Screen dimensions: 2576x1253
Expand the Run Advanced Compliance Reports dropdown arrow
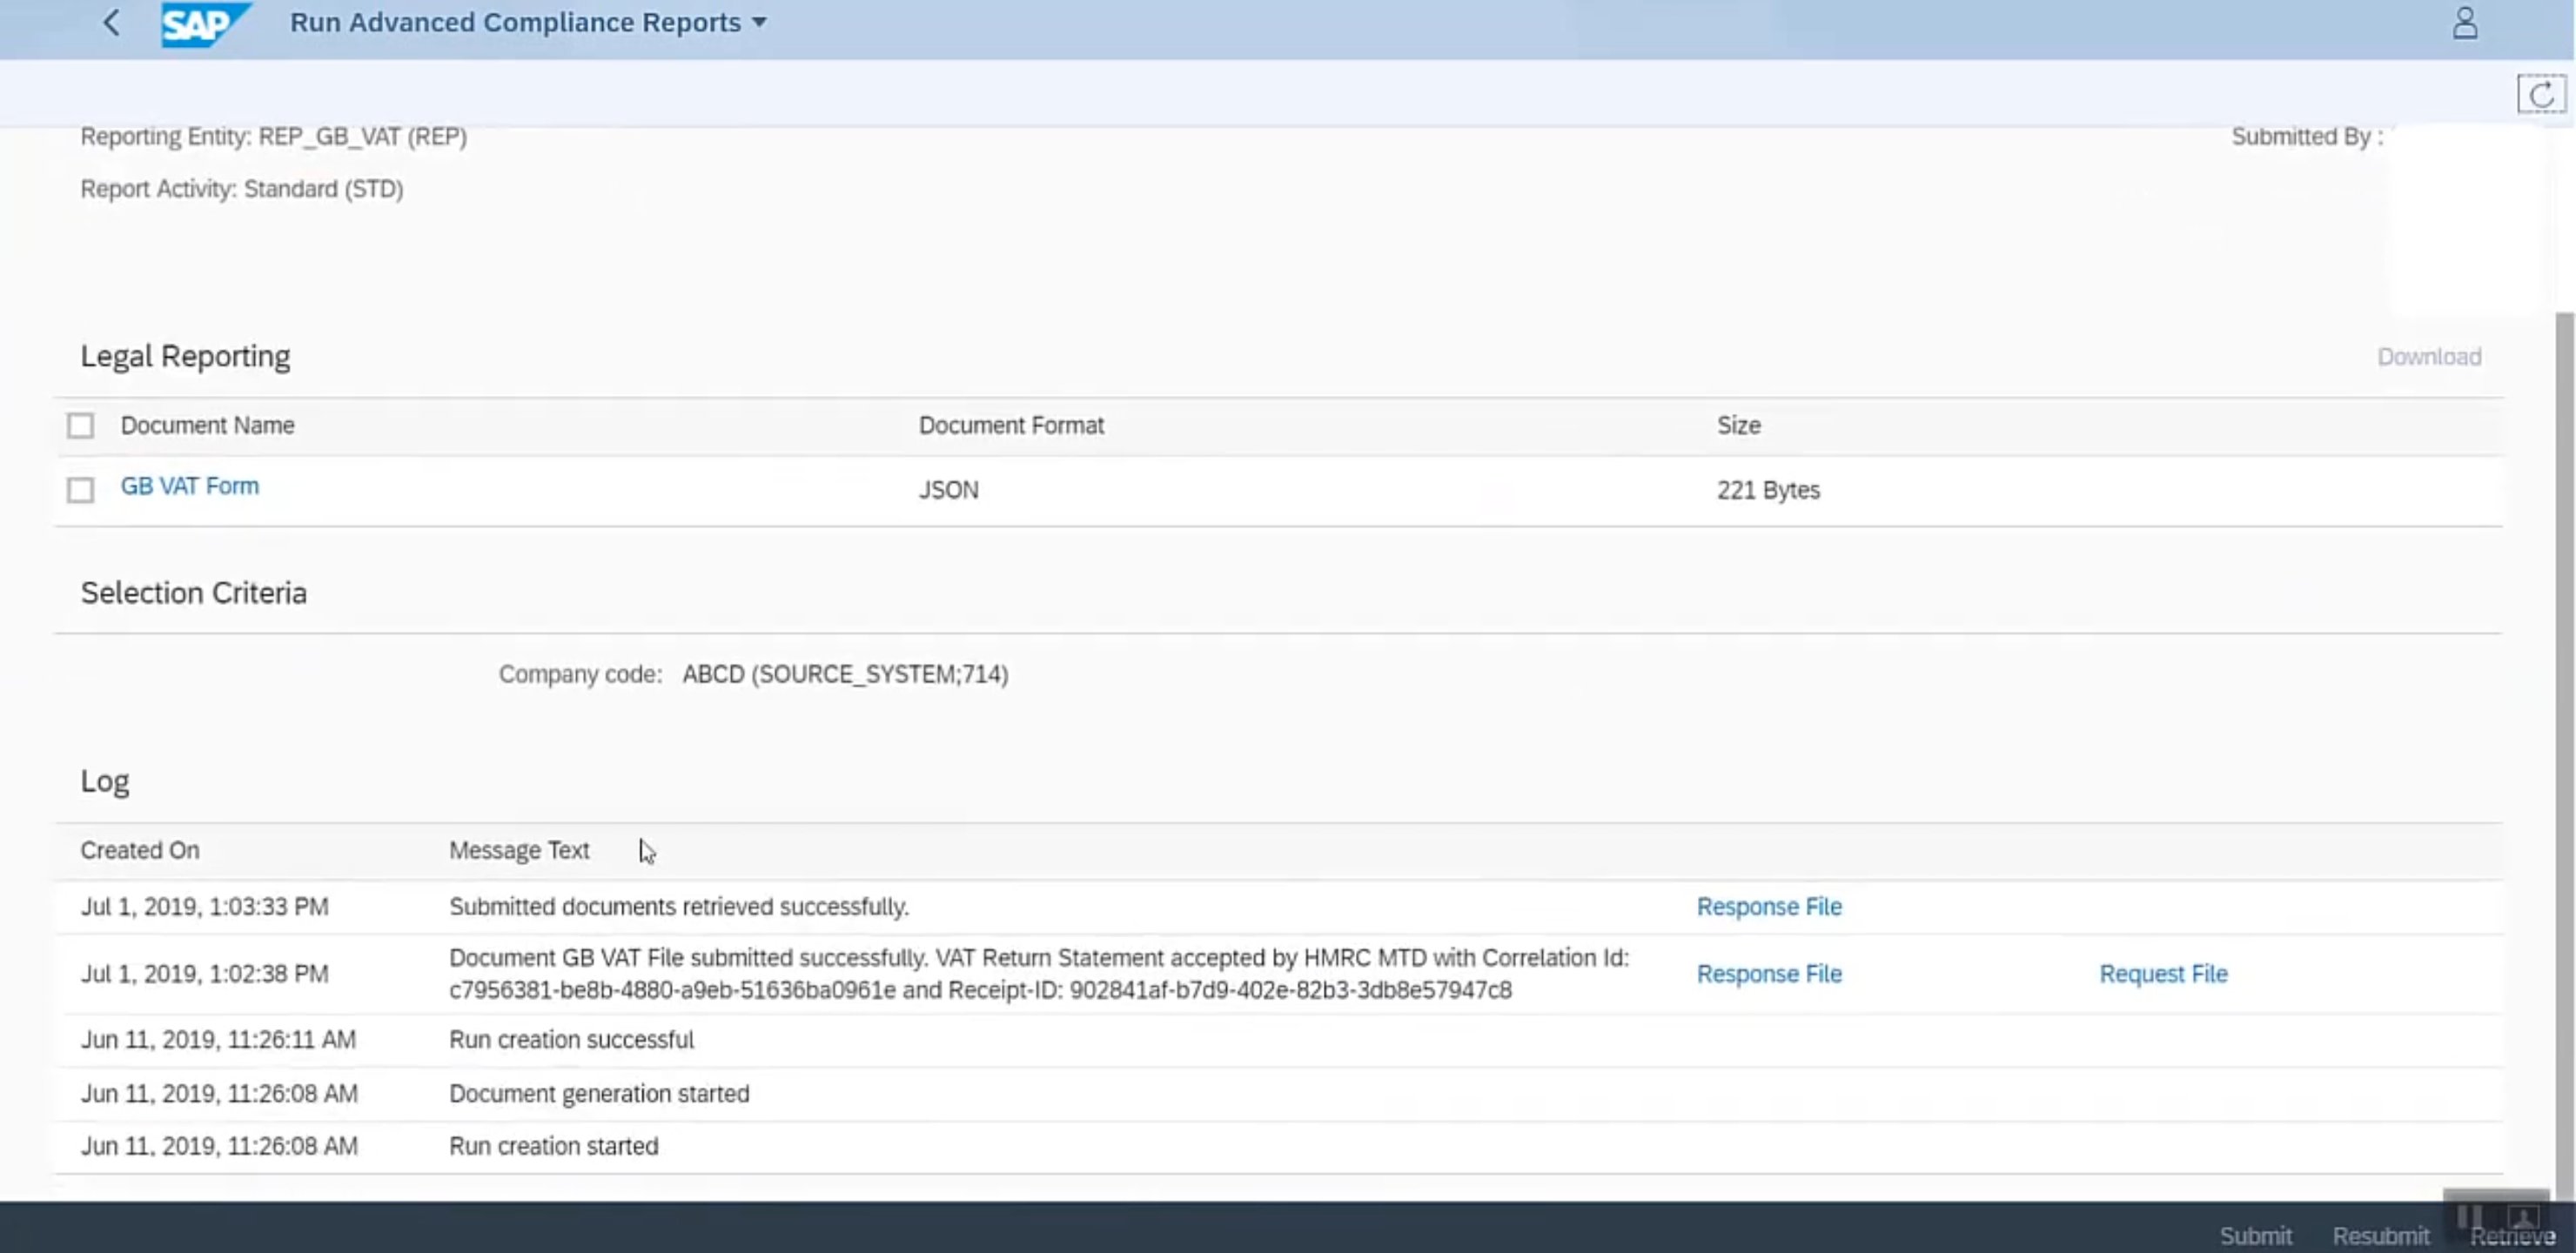(759, 23)
